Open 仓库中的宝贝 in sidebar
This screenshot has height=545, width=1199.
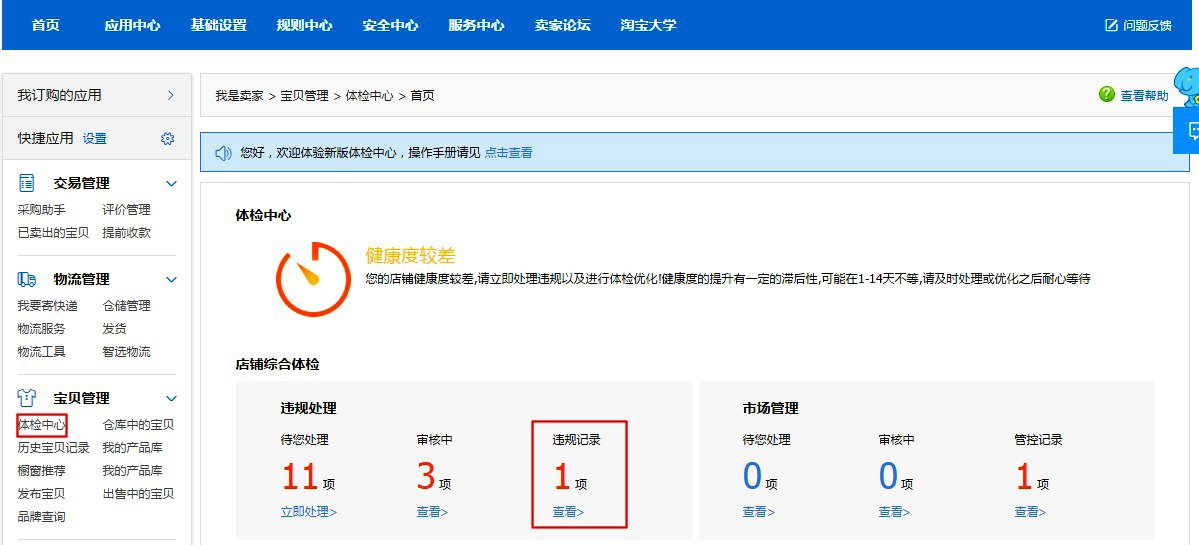pyautogui.click(x=138, y=425)
